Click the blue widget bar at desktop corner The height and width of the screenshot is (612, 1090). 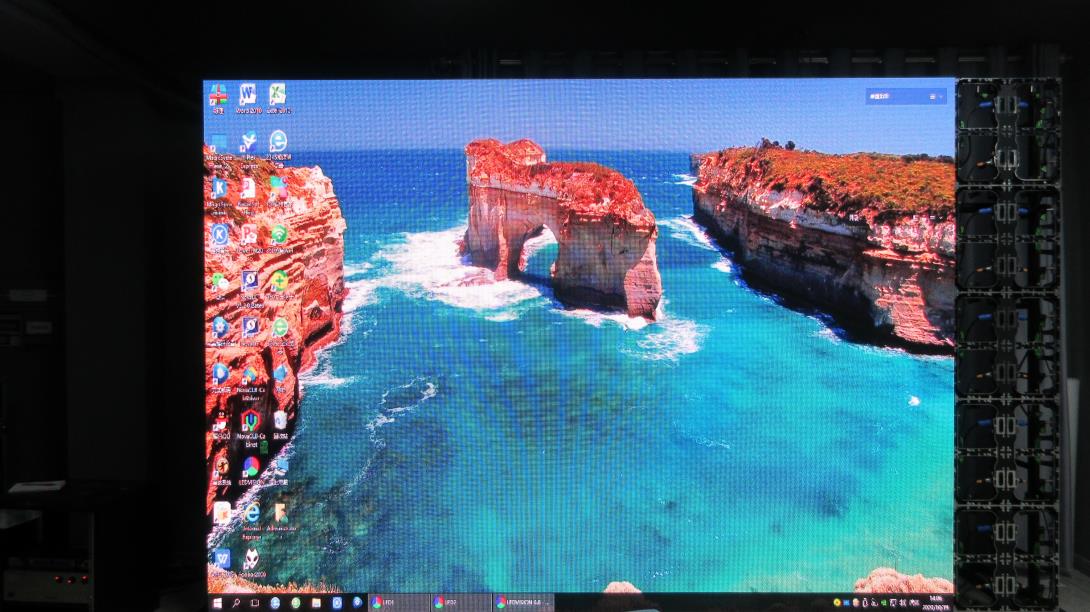click(x=906, y=97)
